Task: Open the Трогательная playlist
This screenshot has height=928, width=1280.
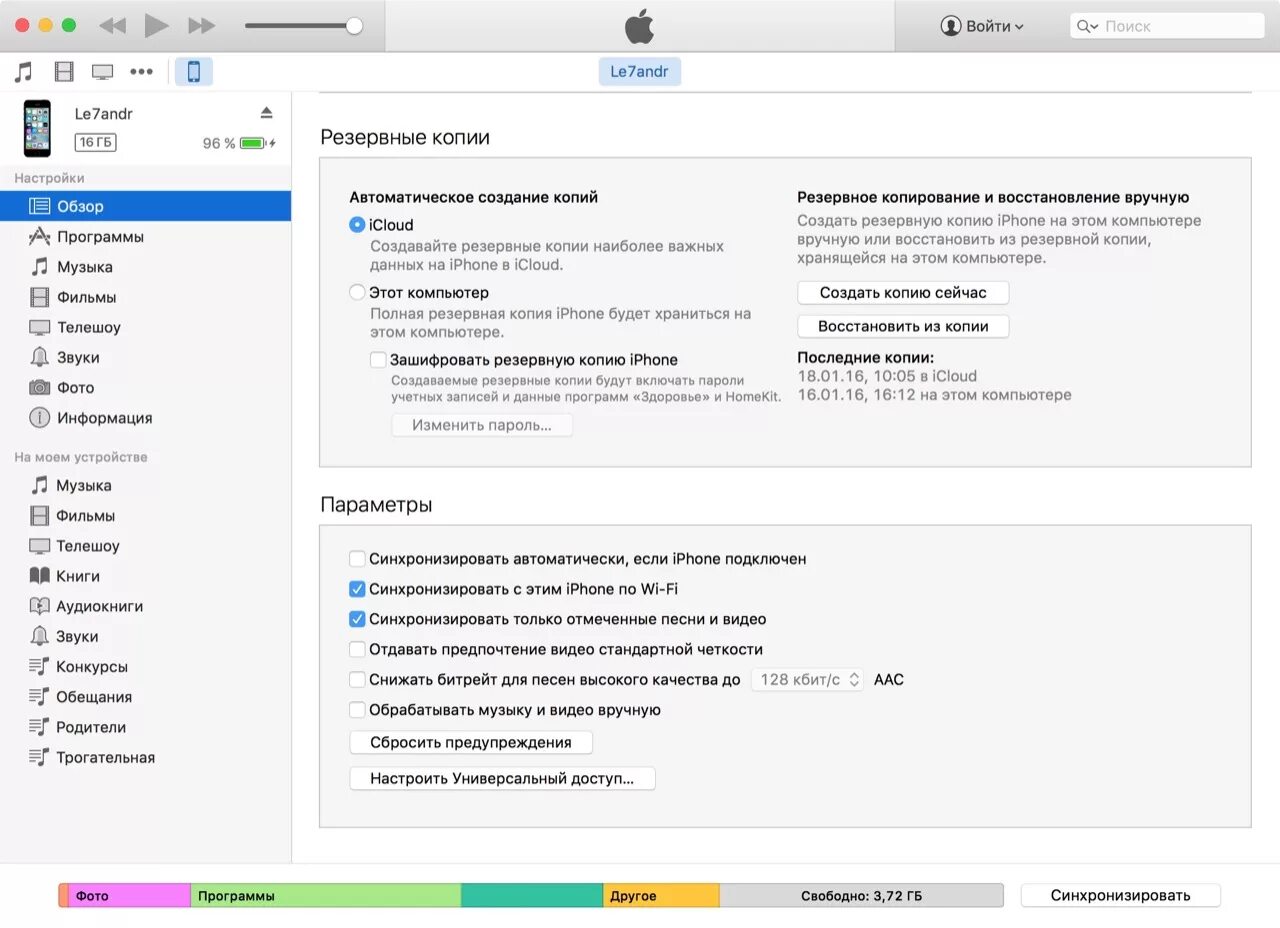Action: tap(145, 757)
